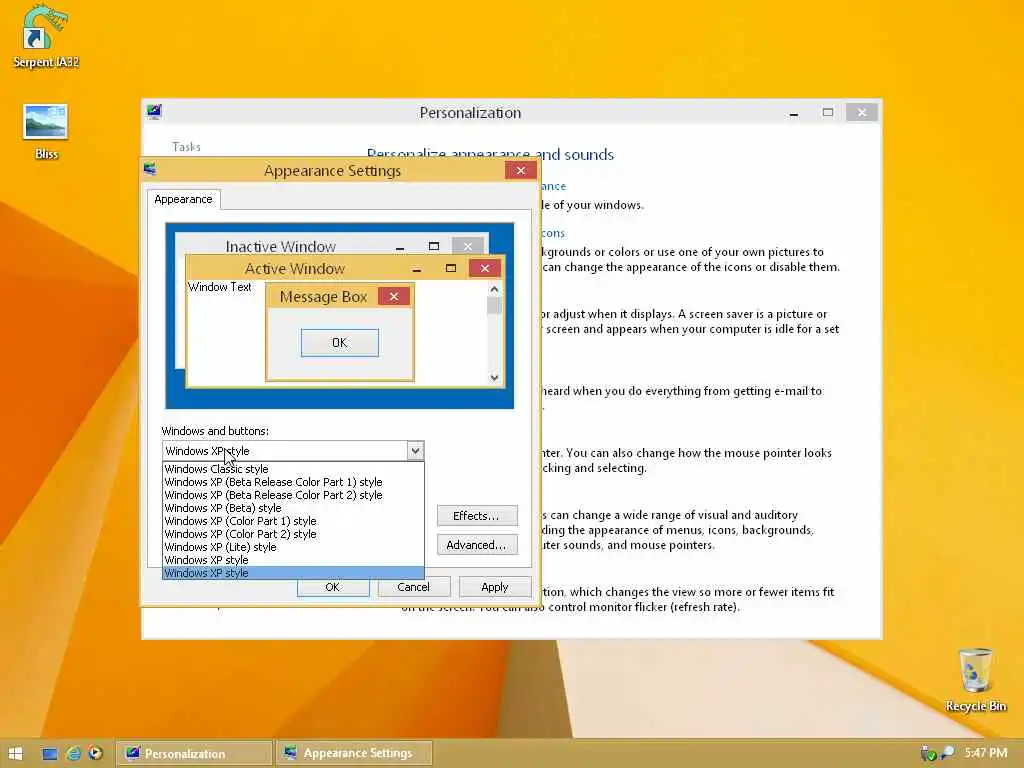Click the Window Text sample in the preview
1024x768 pixels.
click(x=219, y=287)
